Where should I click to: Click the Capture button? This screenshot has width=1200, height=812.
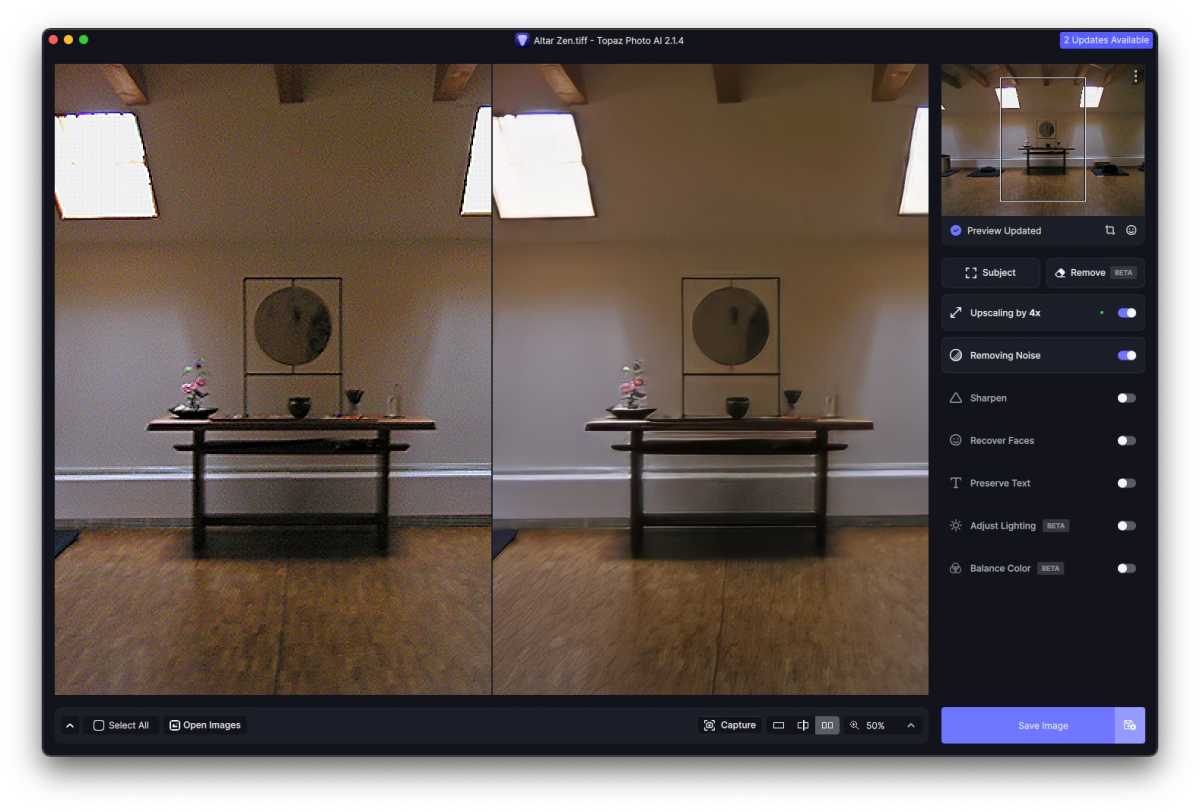click(730, 725)
